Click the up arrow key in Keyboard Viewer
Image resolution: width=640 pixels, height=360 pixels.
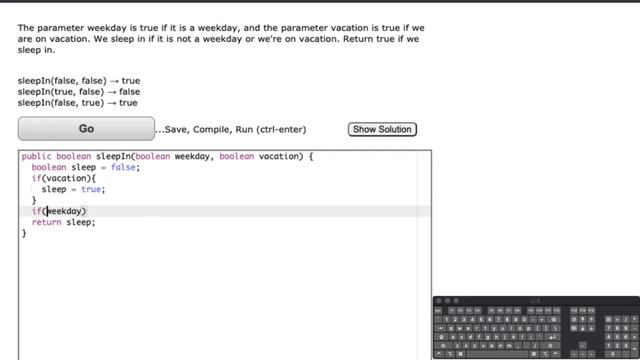[583, 346]
